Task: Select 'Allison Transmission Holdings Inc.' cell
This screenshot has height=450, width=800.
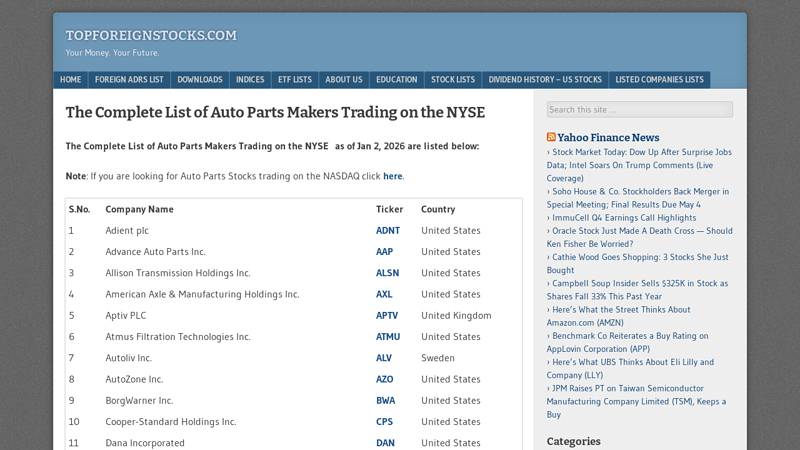Action: [x=178, y=273]
